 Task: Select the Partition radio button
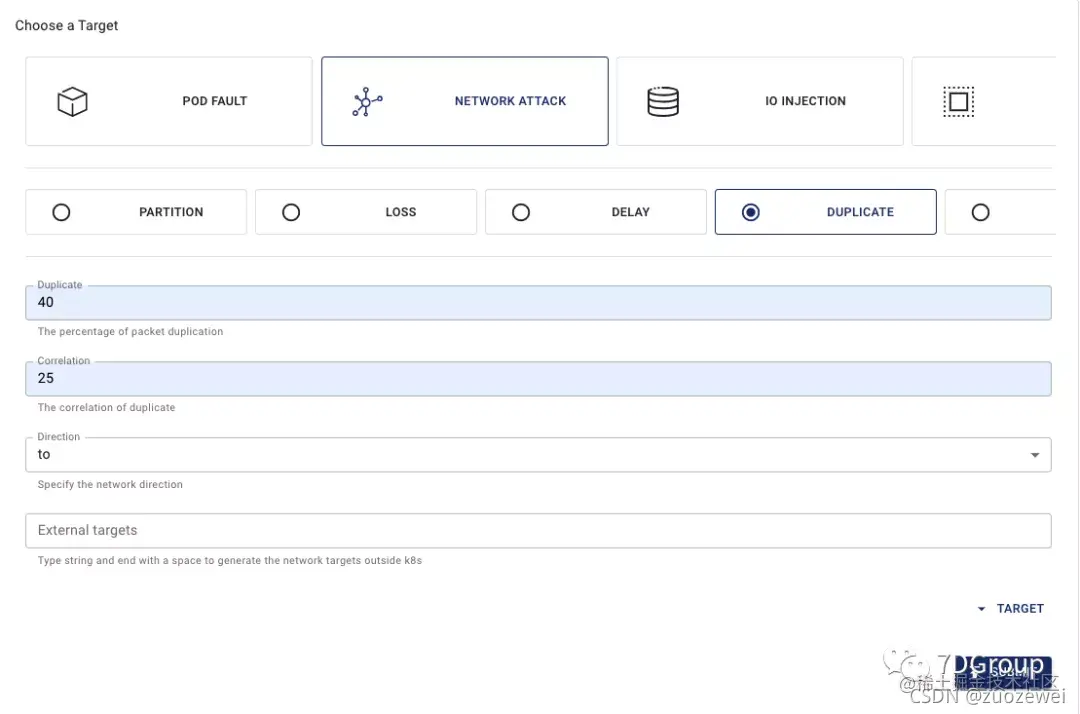coord(61,212)
